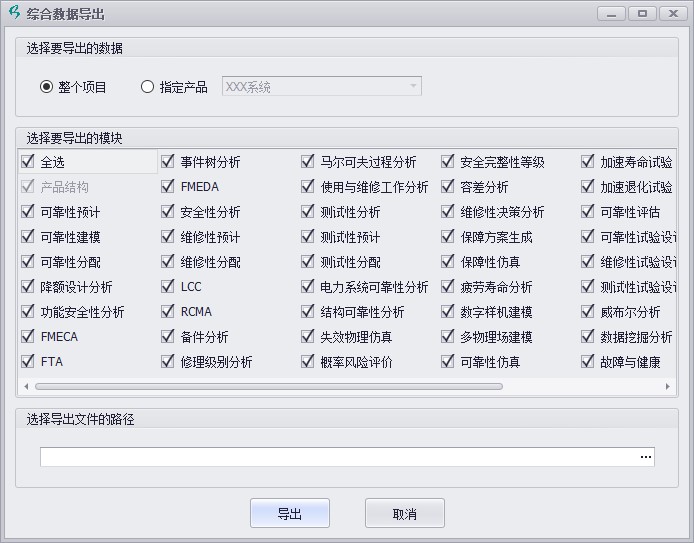Toggle the 概率风险评价 checkbox
The image size is (694, 543).
coord(307,362)
